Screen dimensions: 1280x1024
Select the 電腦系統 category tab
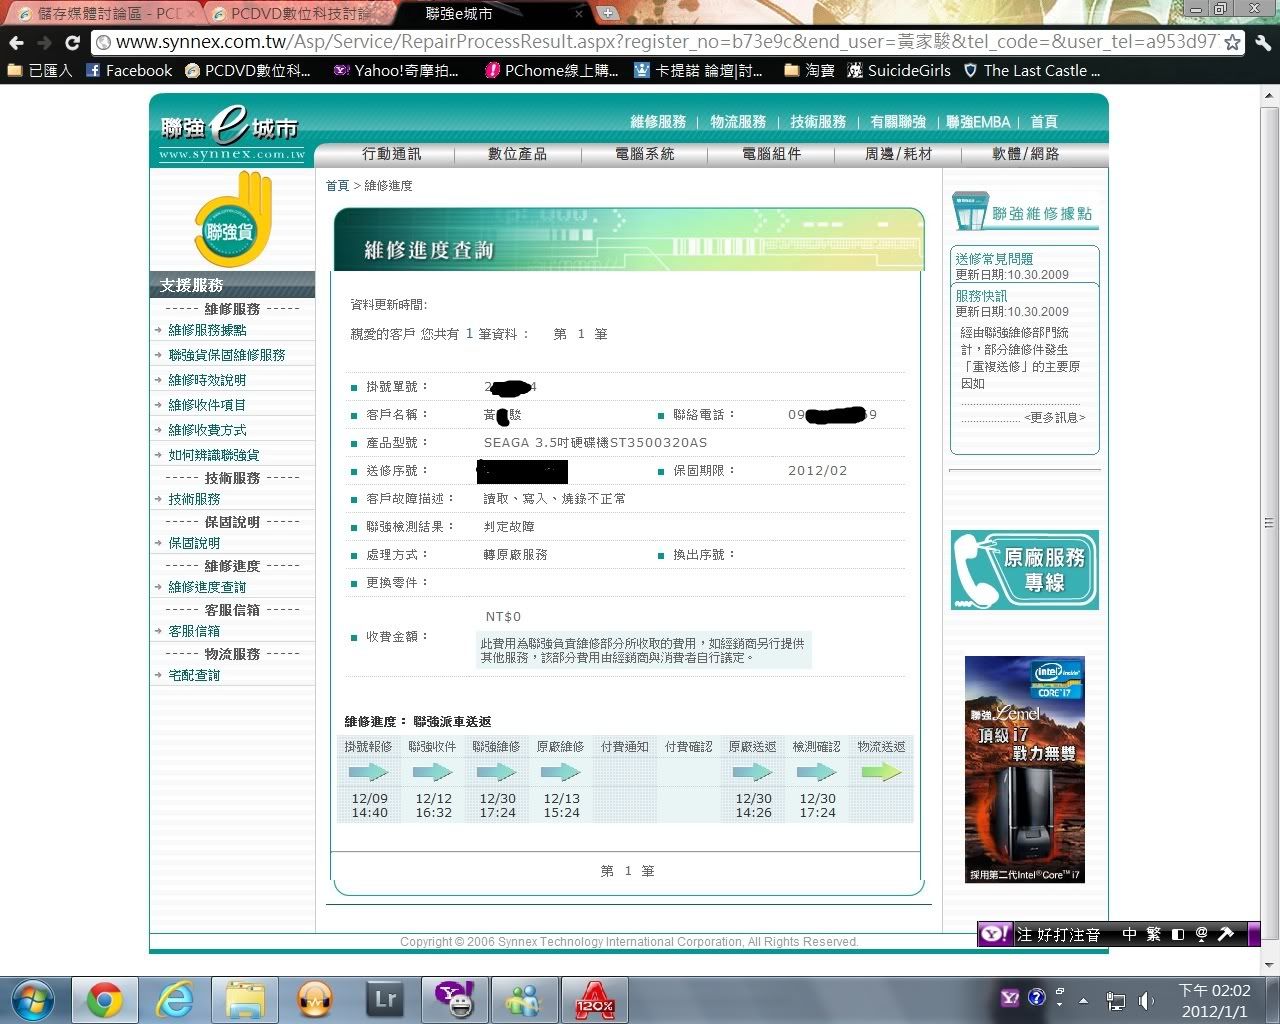pos(644,154)
